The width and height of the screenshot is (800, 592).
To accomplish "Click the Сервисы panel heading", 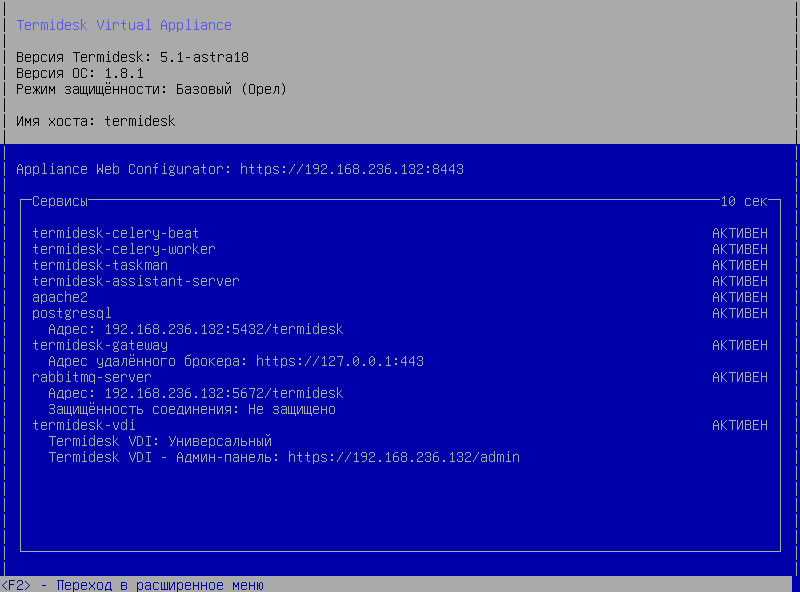I will [60, 201].
